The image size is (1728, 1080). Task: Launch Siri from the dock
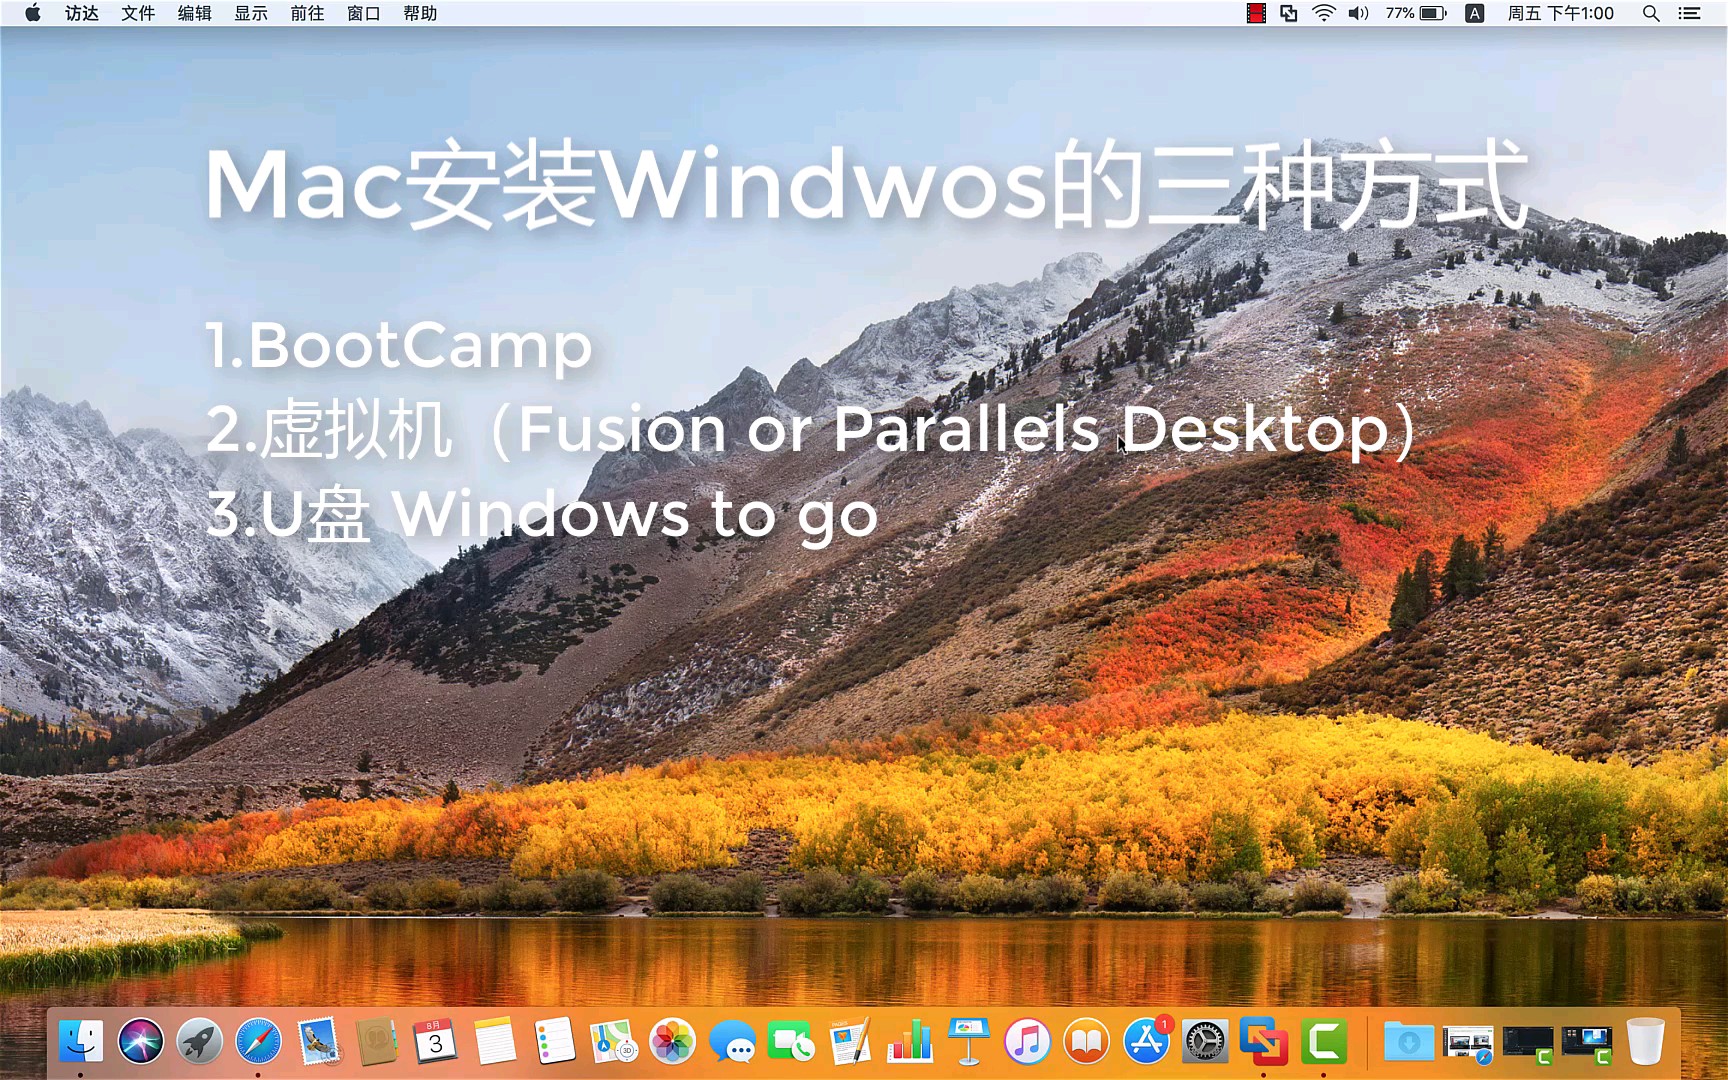pyautogui.click(x=140, y=1042)
